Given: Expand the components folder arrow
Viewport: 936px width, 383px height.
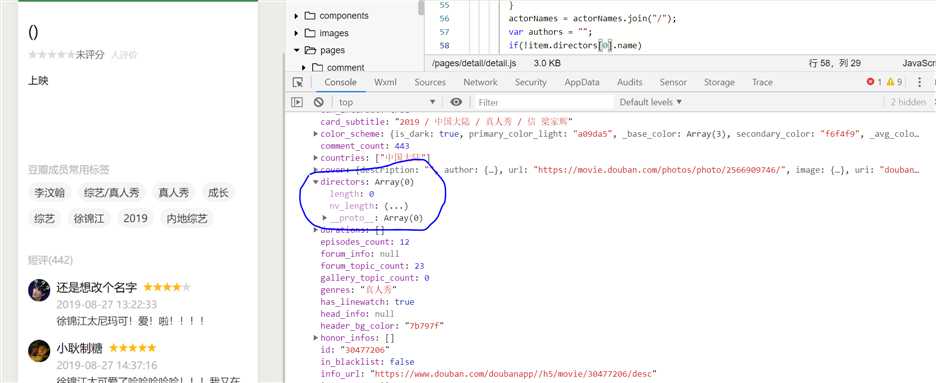Looking at the screenshot, I should click(296, 16).
